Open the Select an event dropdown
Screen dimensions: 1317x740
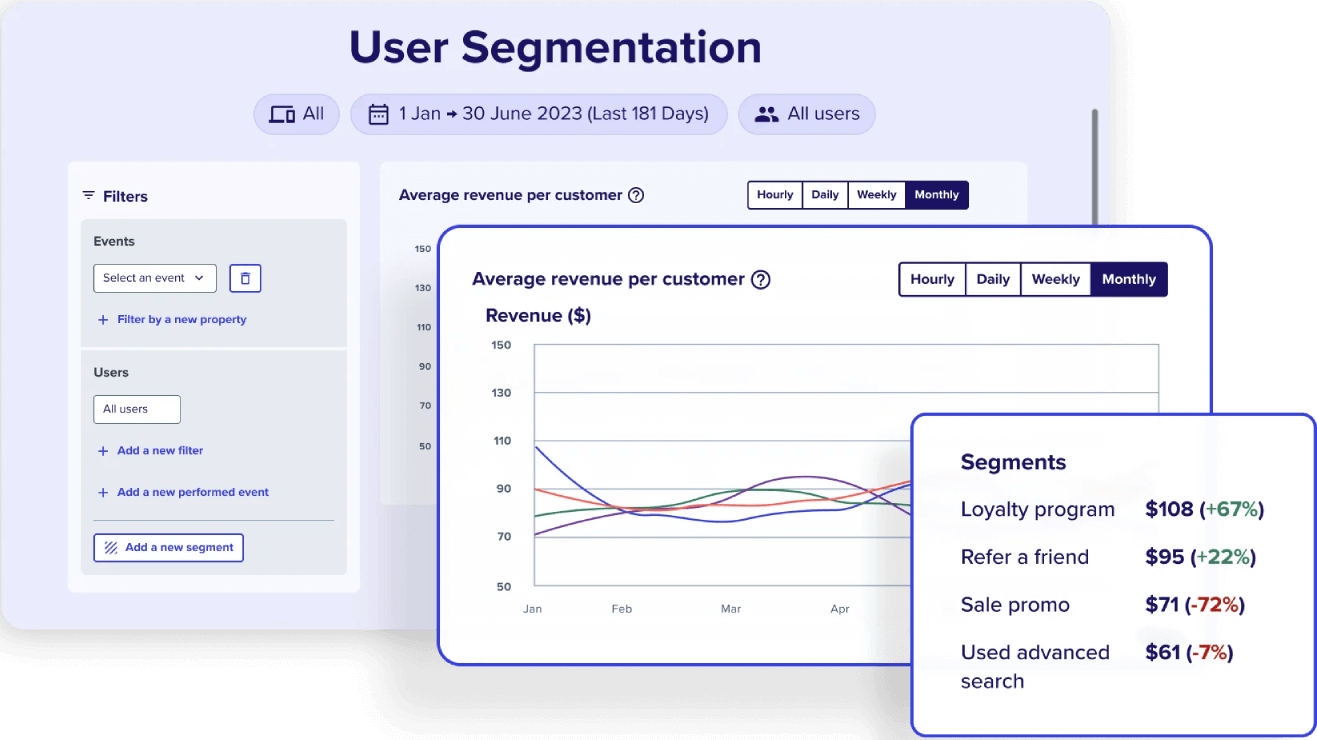click(154, 278)
